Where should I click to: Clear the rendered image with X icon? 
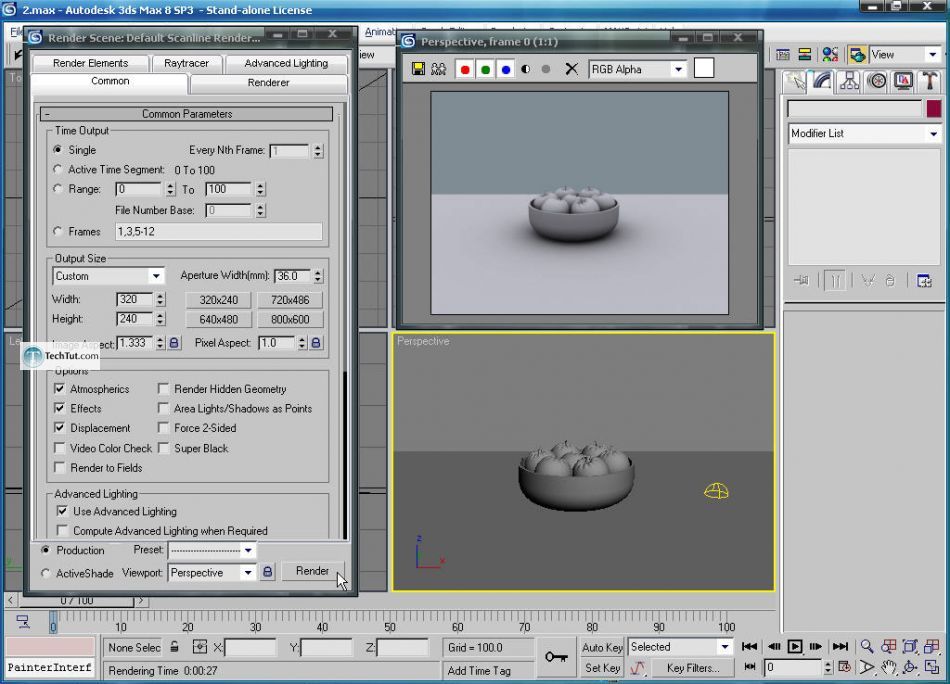pyautogui.click(x=571, y=70)
